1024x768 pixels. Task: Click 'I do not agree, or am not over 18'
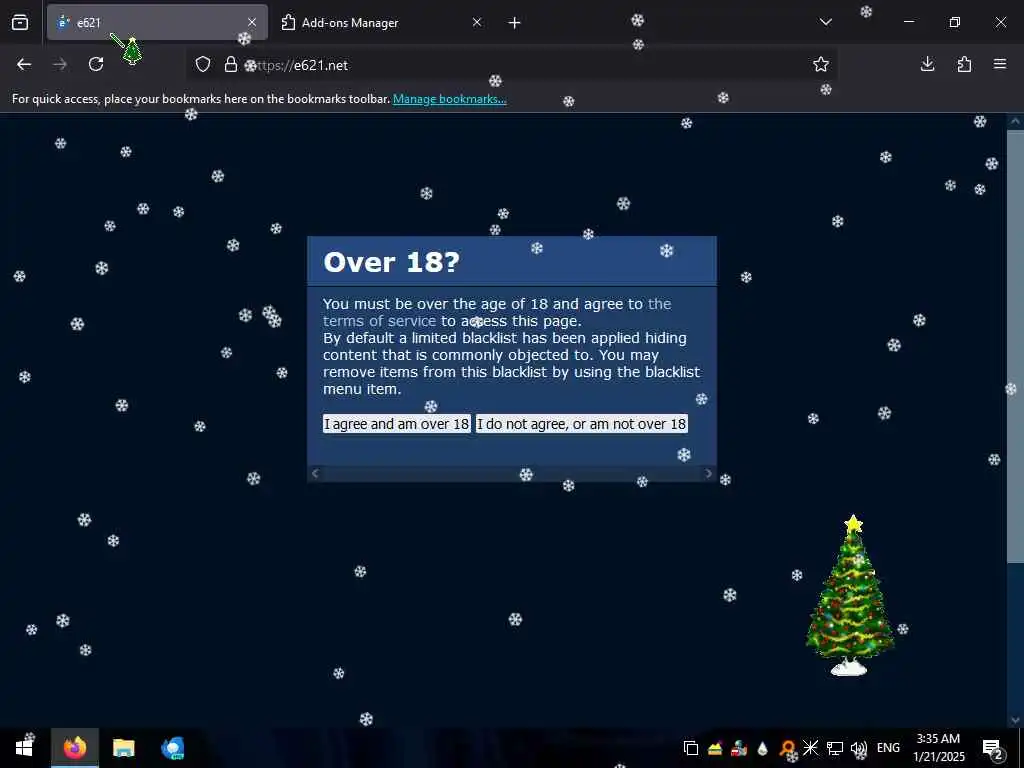(x=581, y=424)
